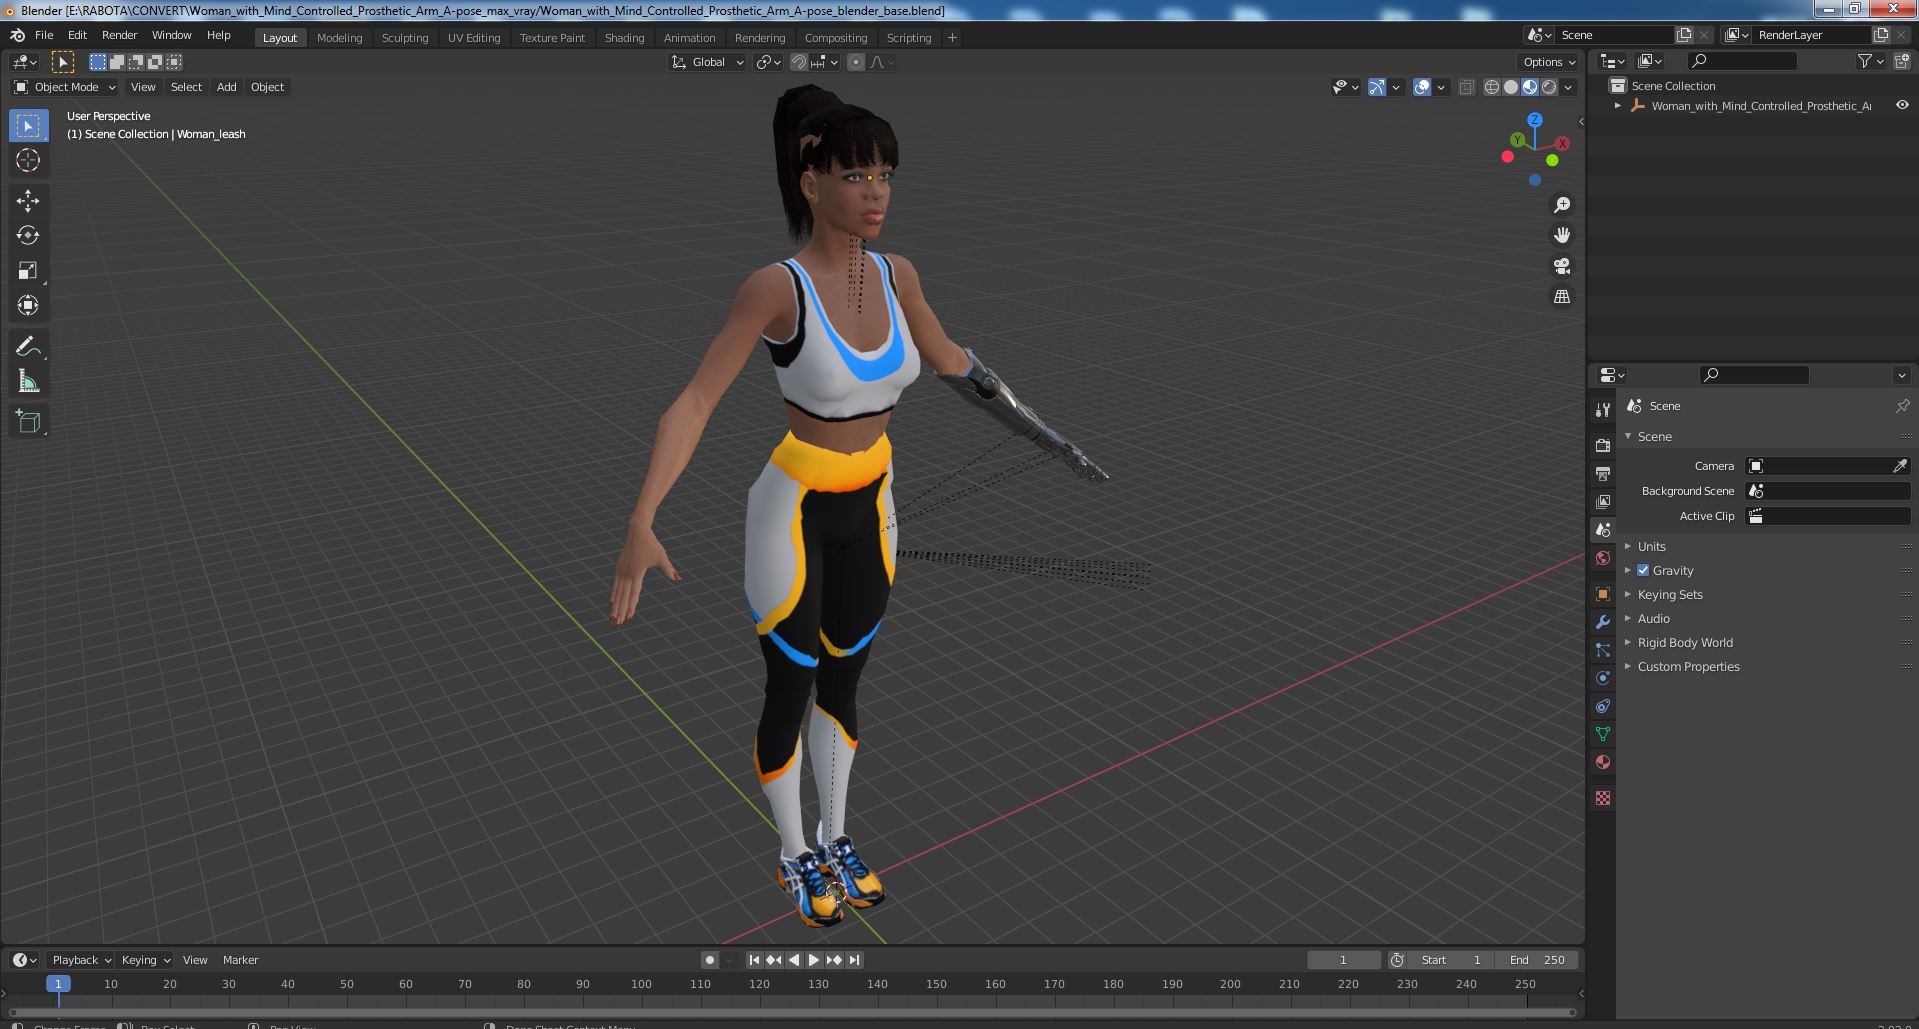The height and width of the screenshot is (1029, 1919).
Task: Select the Rotate tool
Action: click(28, 236)
